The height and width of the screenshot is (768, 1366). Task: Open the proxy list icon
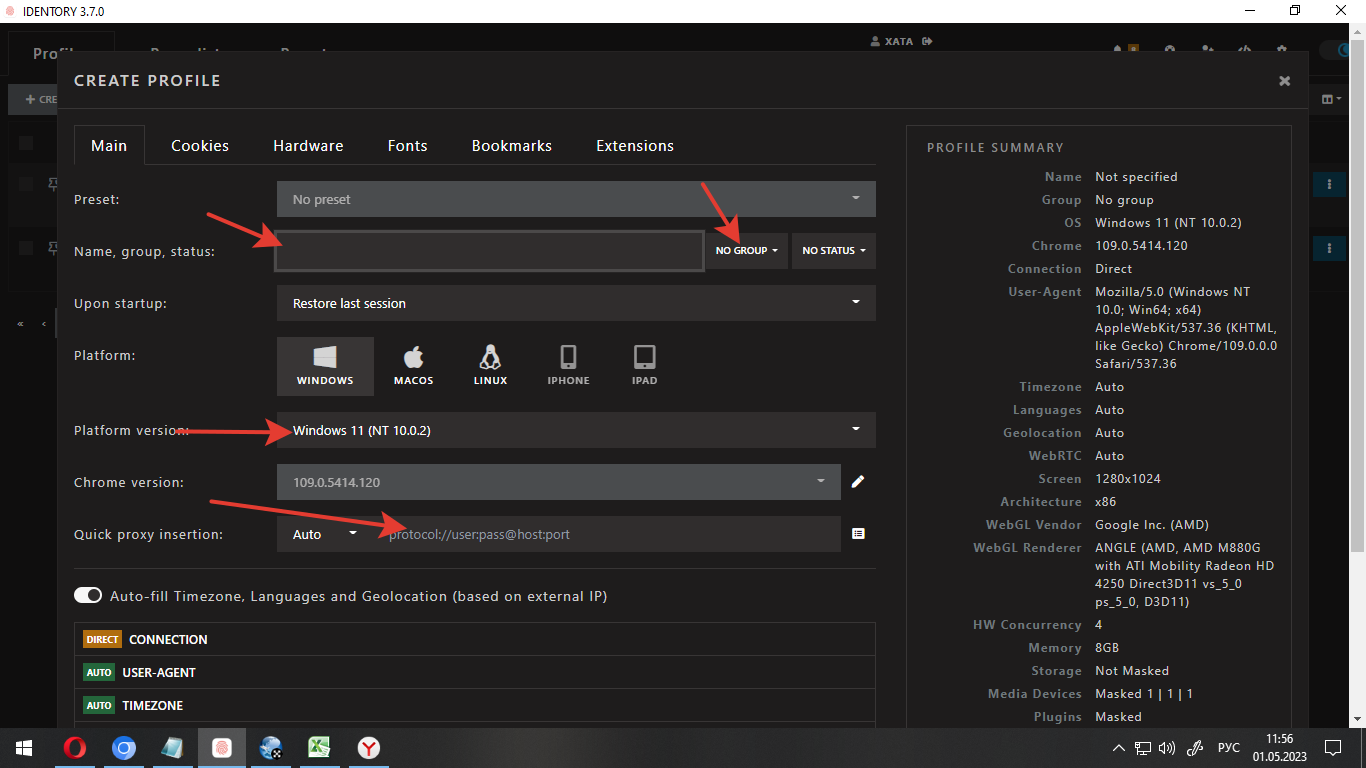(858, 534)
